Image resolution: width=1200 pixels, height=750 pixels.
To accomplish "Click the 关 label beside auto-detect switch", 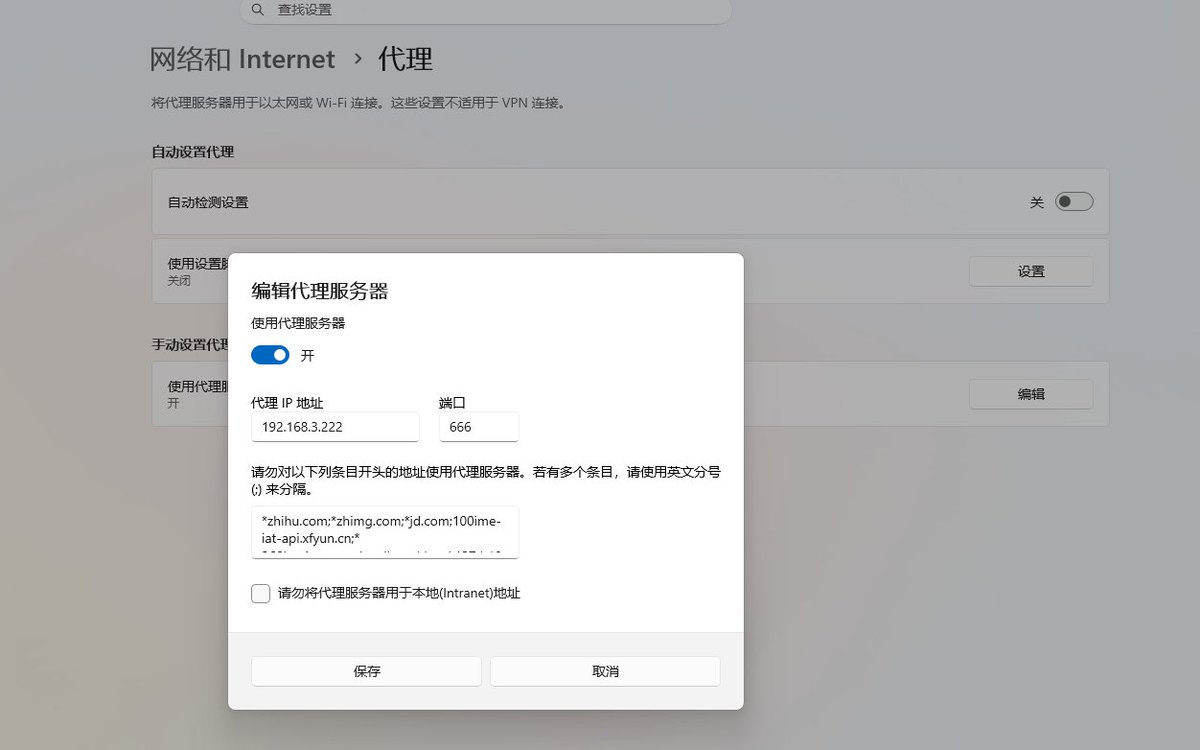I will (1037, 202).
